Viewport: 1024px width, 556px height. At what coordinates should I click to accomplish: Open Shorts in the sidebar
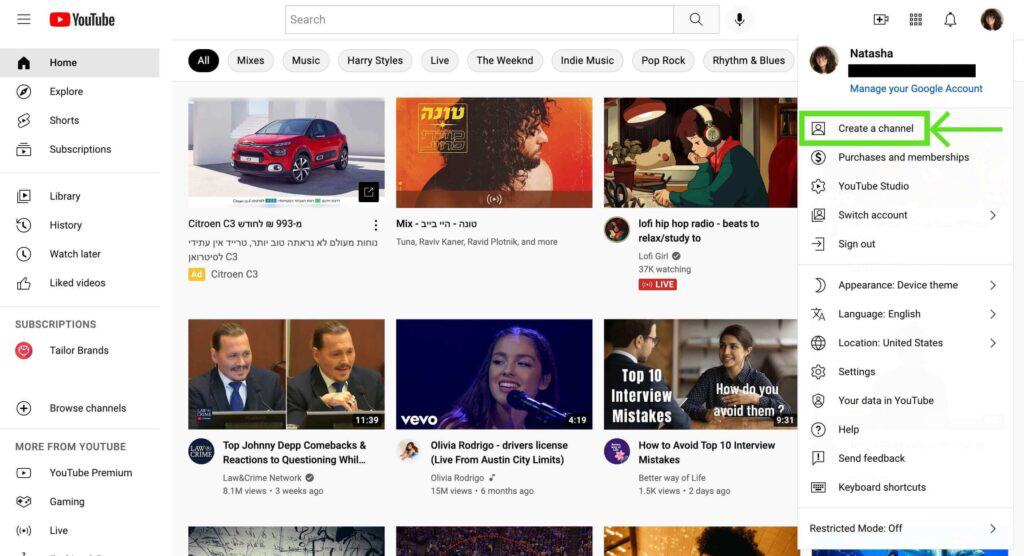coord(64,120)
